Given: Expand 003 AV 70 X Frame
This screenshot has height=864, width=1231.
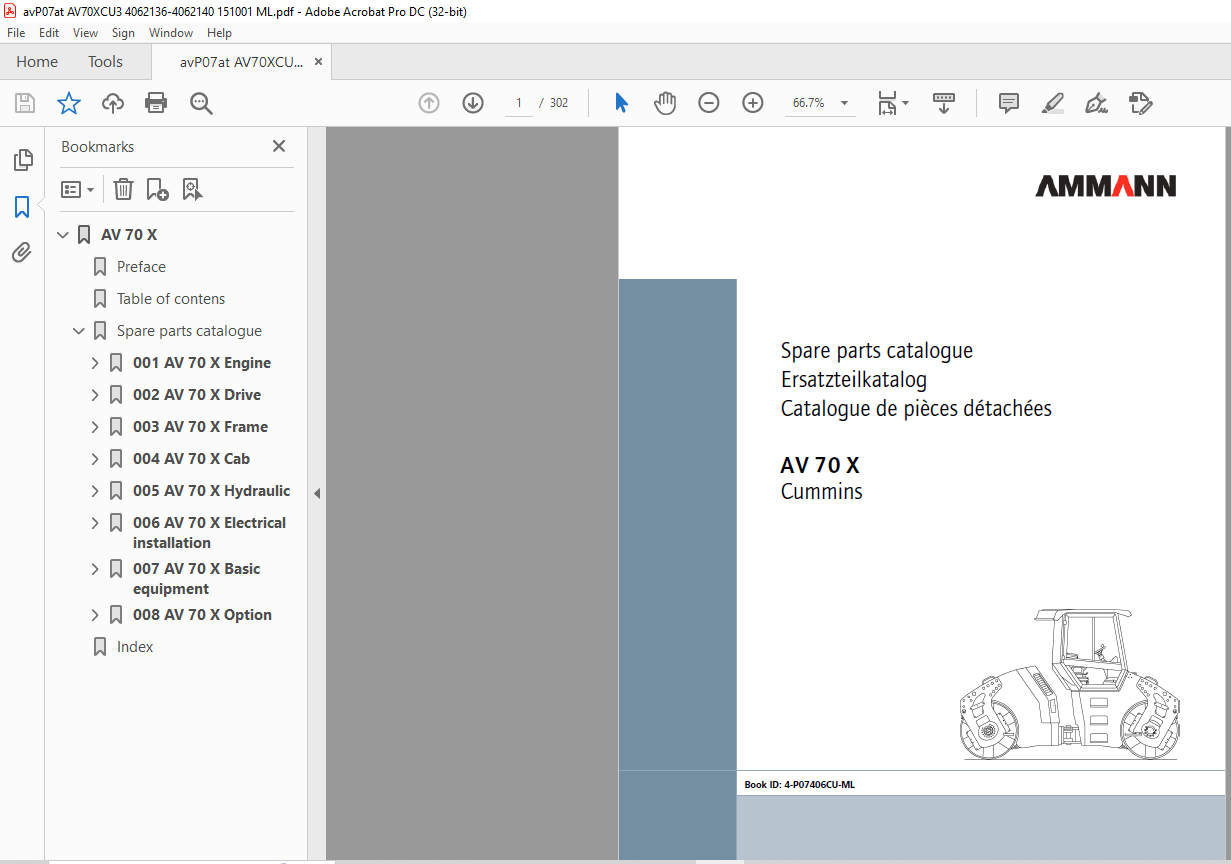Looking at the screenshot, I should [x=95, y=427].
